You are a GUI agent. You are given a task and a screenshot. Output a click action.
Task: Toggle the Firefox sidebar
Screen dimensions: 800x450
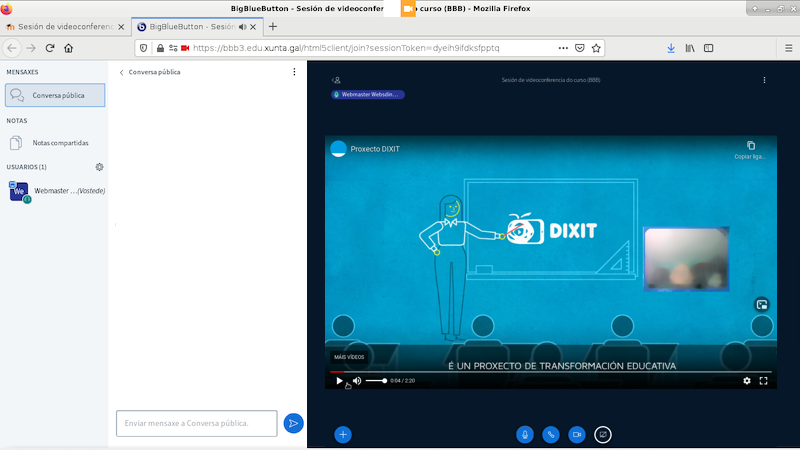[709, 48]
